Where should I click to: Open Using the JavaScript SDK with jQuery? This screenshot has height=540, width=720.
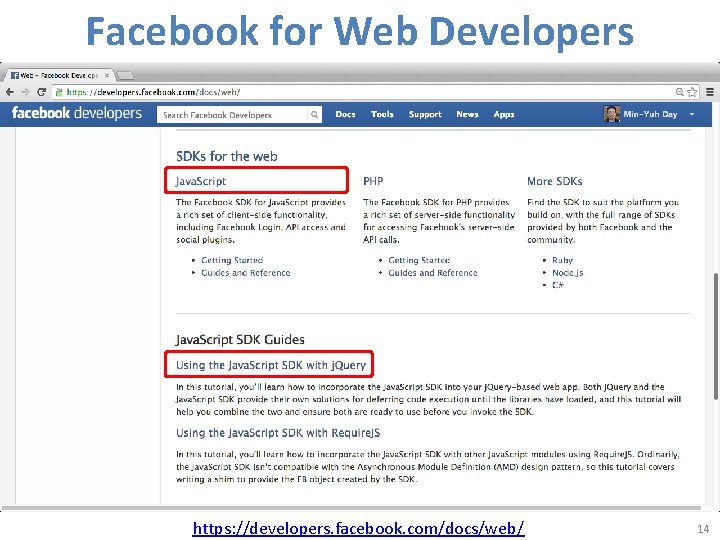tap(271, 365)
